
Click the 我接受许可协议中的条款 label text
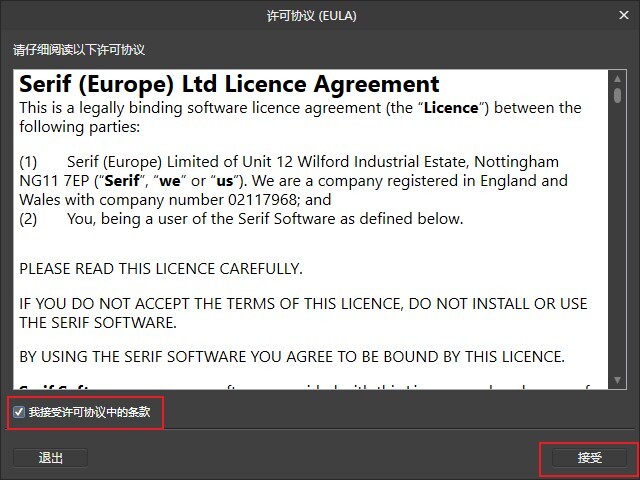coord(89,412)
